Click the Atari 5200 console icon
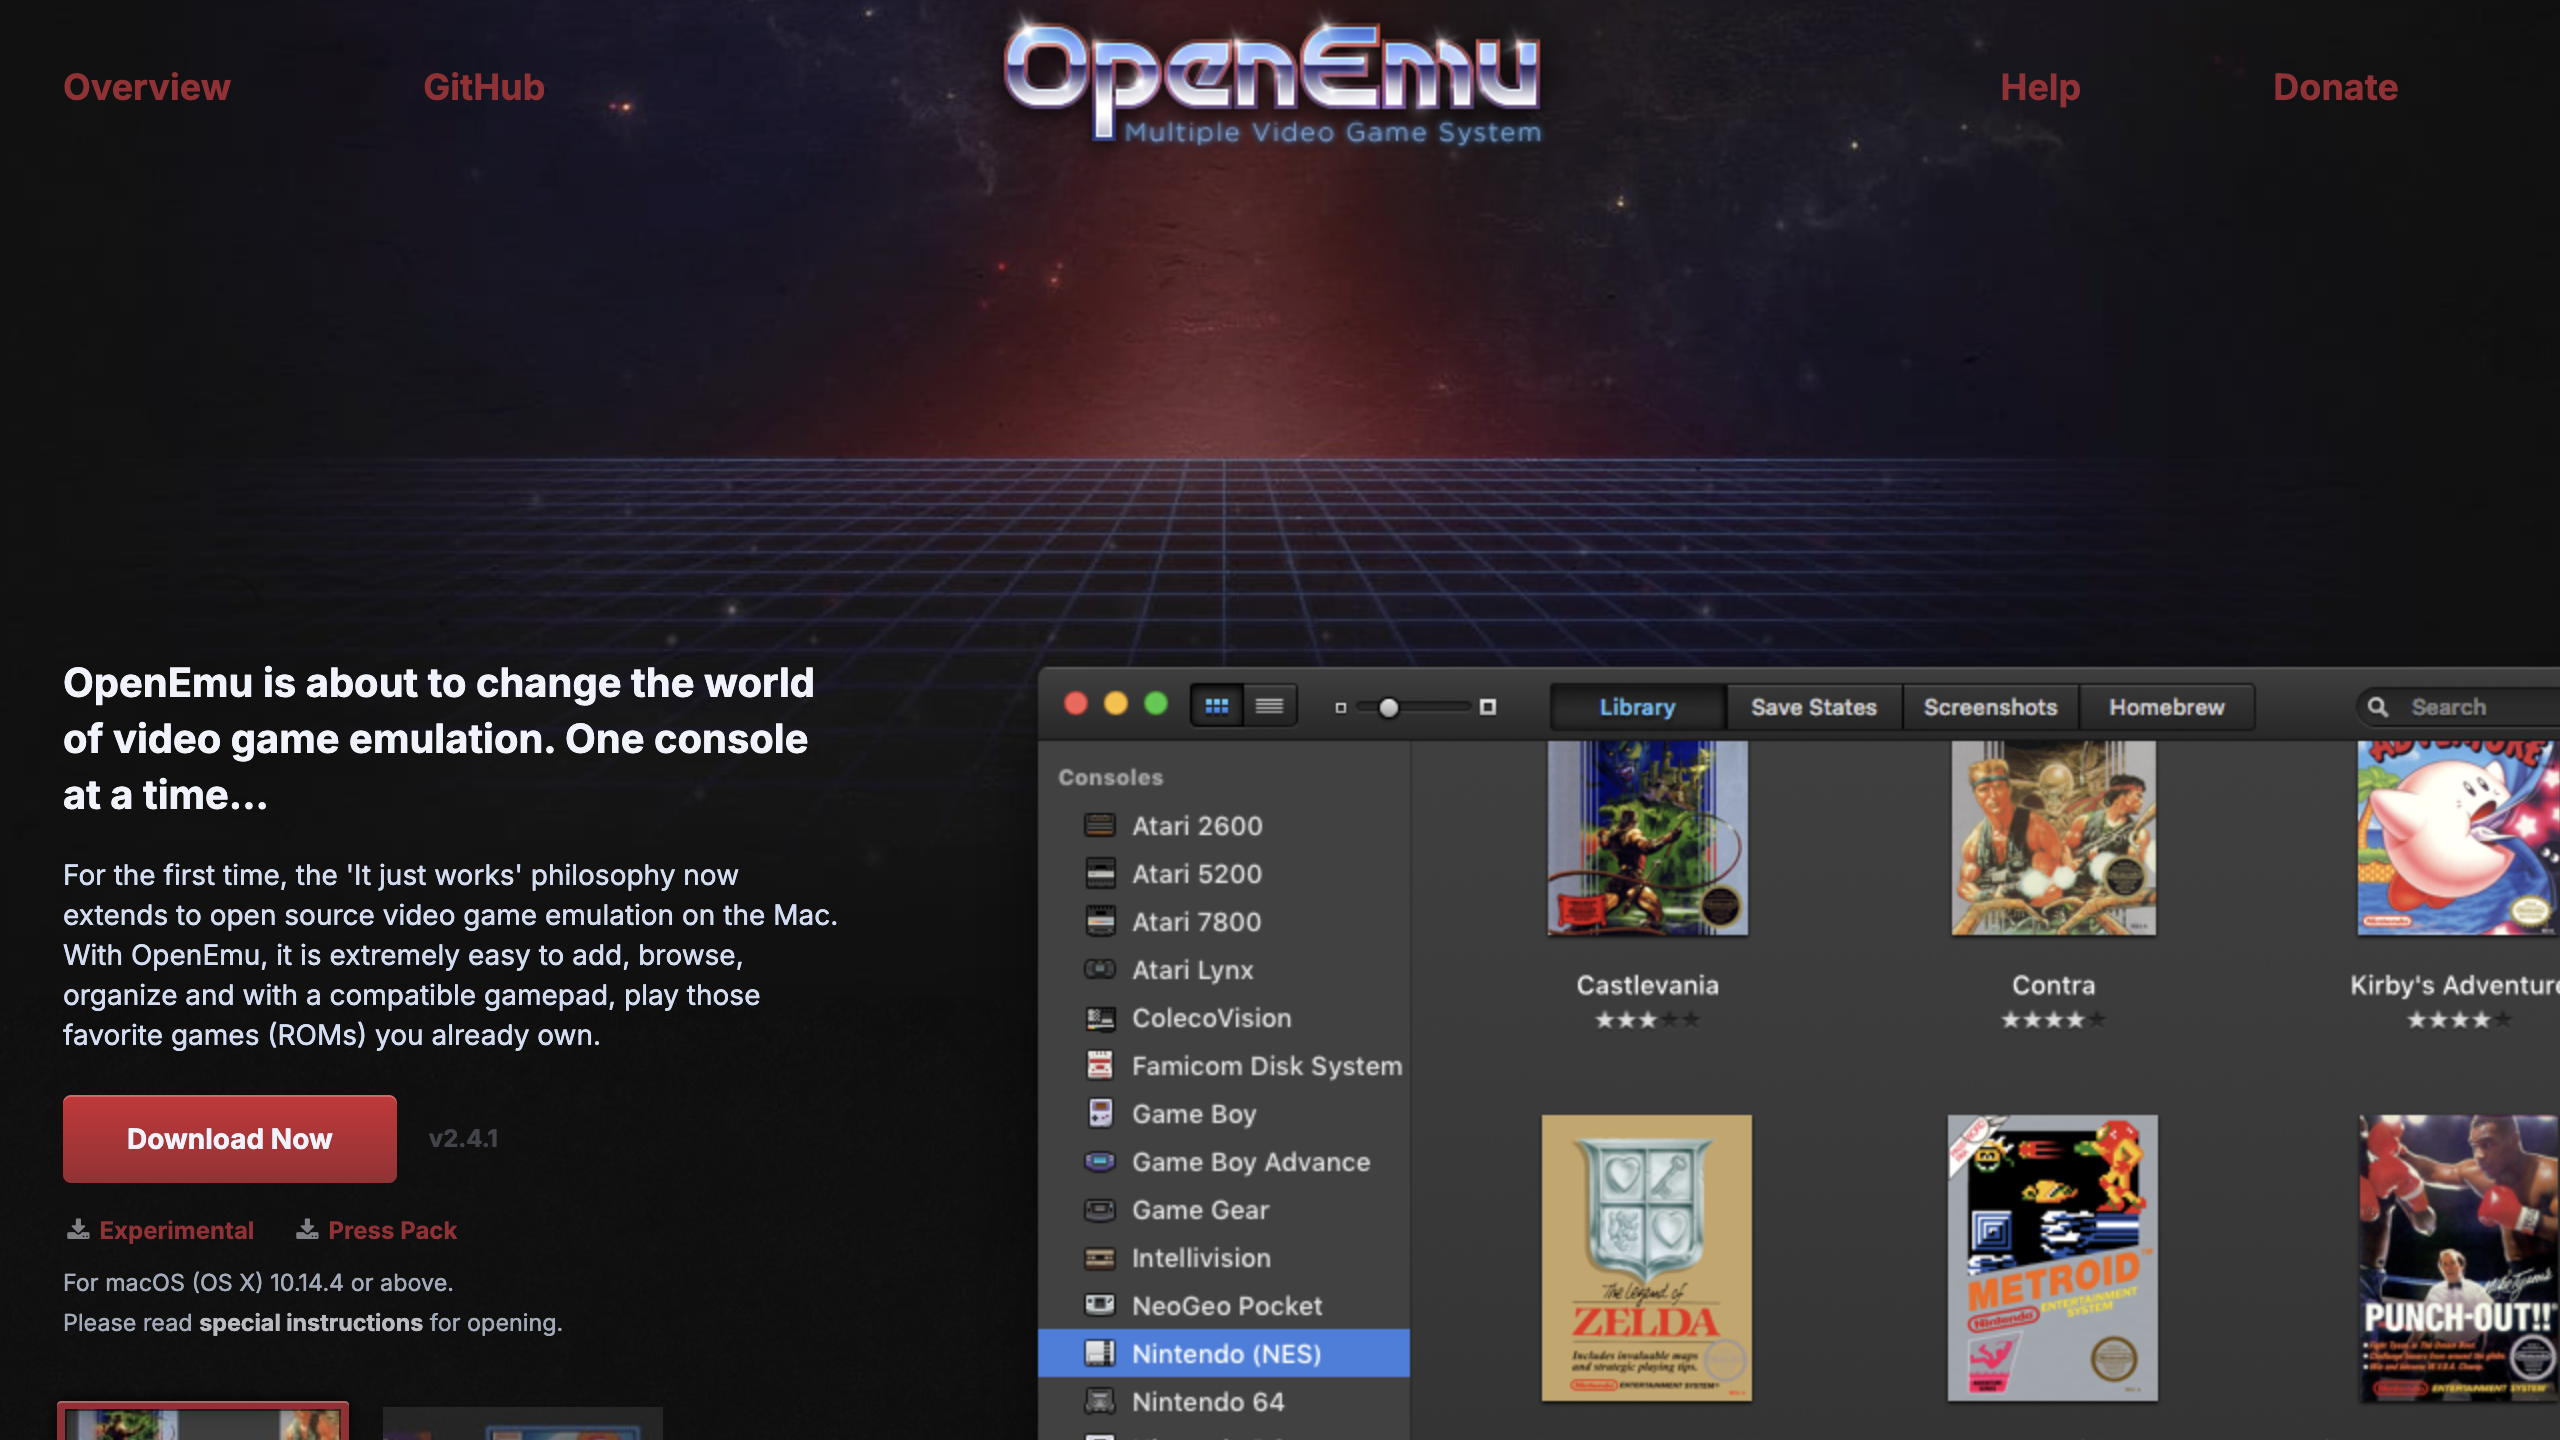The width and height of the screenshot is (2560, 1440). tap(1100, 873)
